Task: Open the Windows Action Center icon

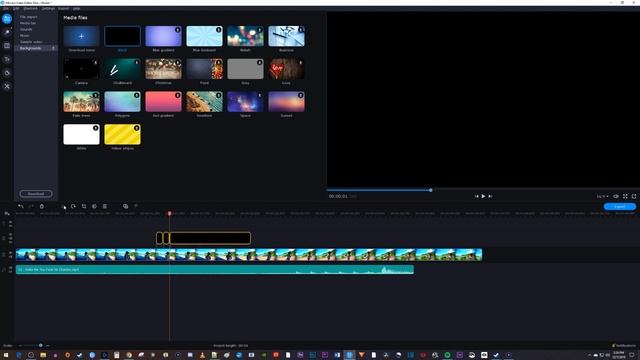Action: (x=632, y=355)
